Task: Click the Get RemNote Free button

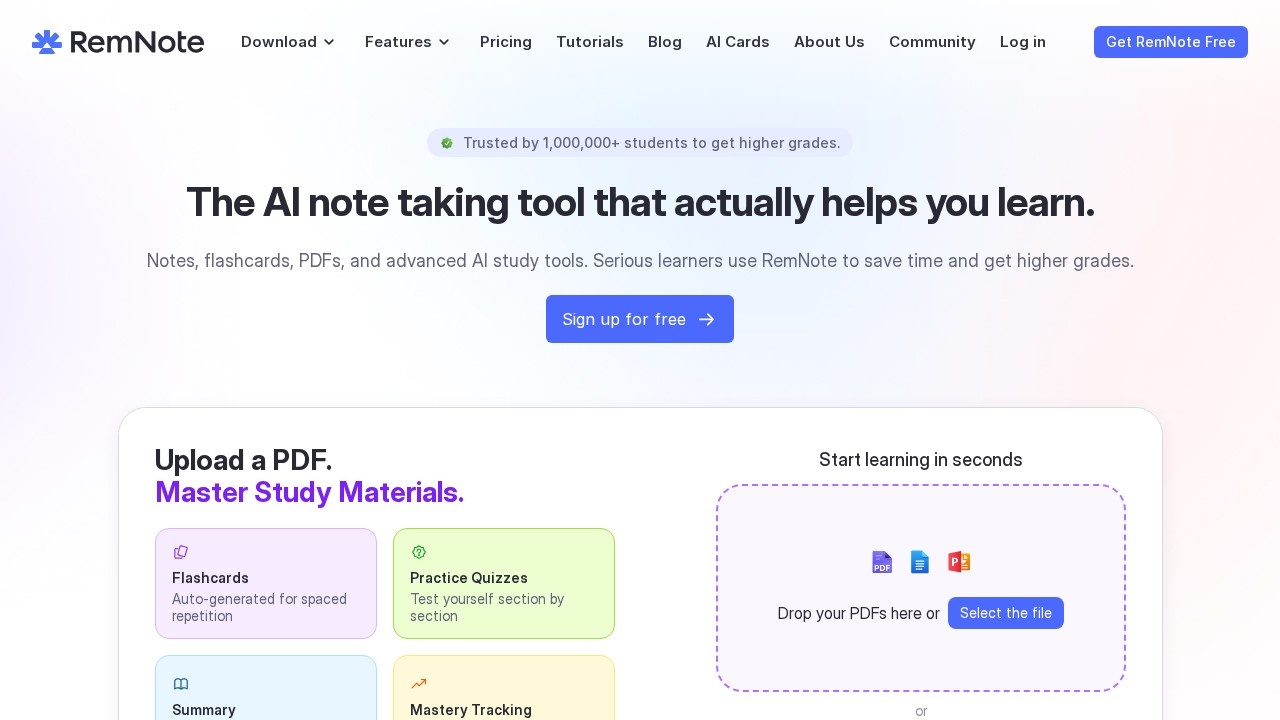Action: click(x=1171, y=42)
